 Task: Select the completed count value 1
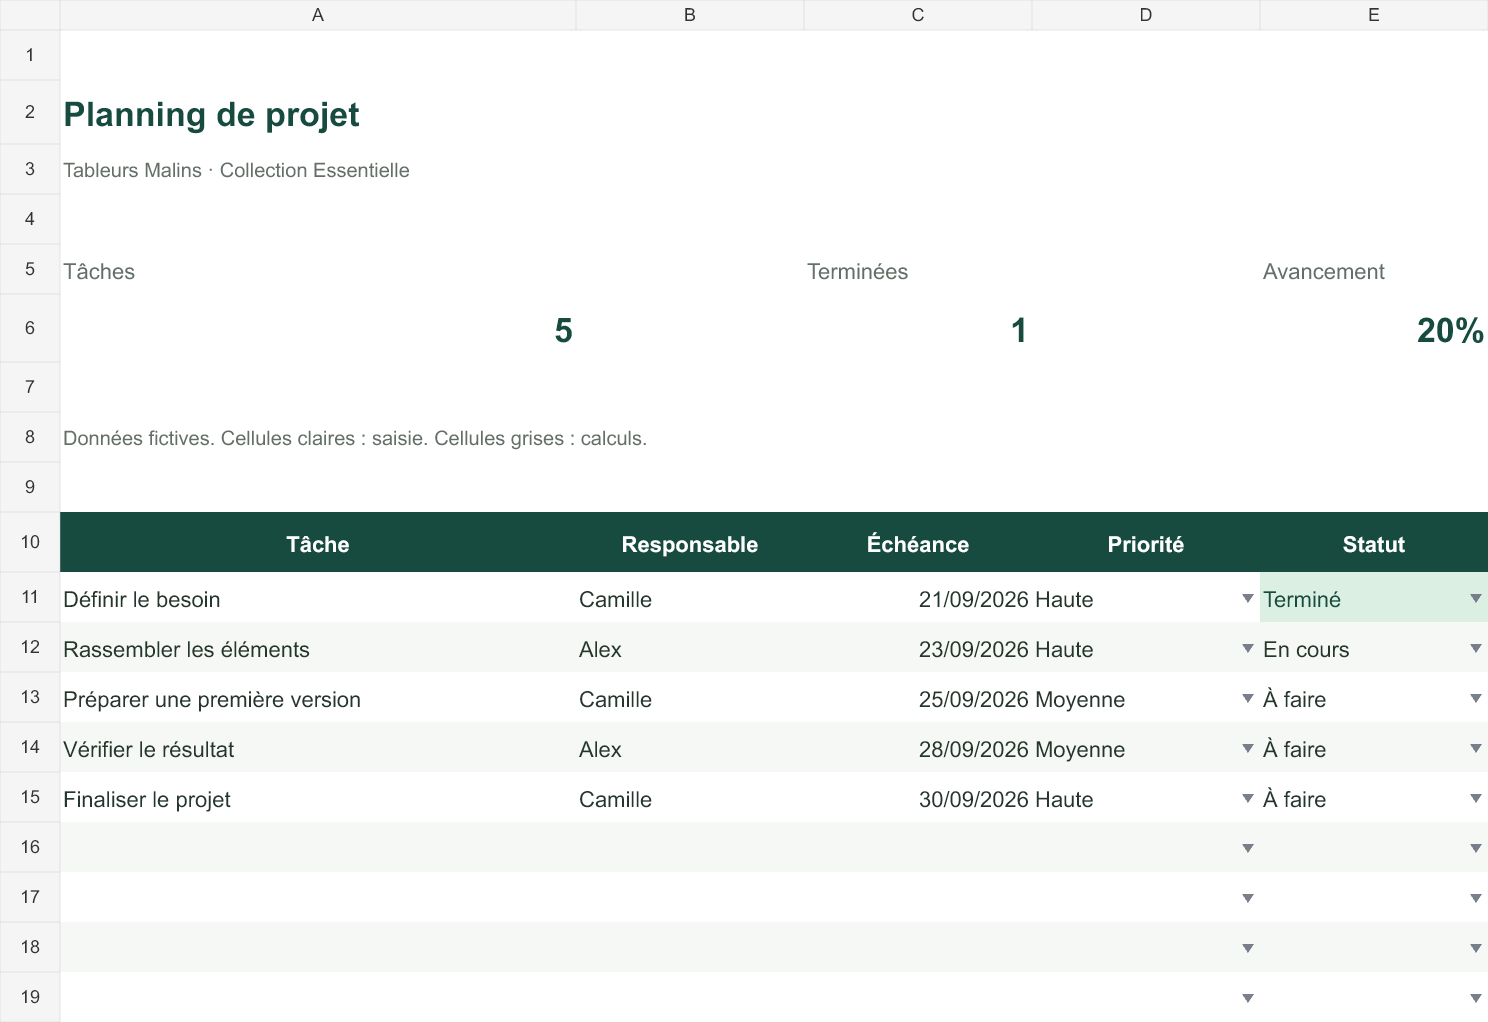(x=1018, y=330)
